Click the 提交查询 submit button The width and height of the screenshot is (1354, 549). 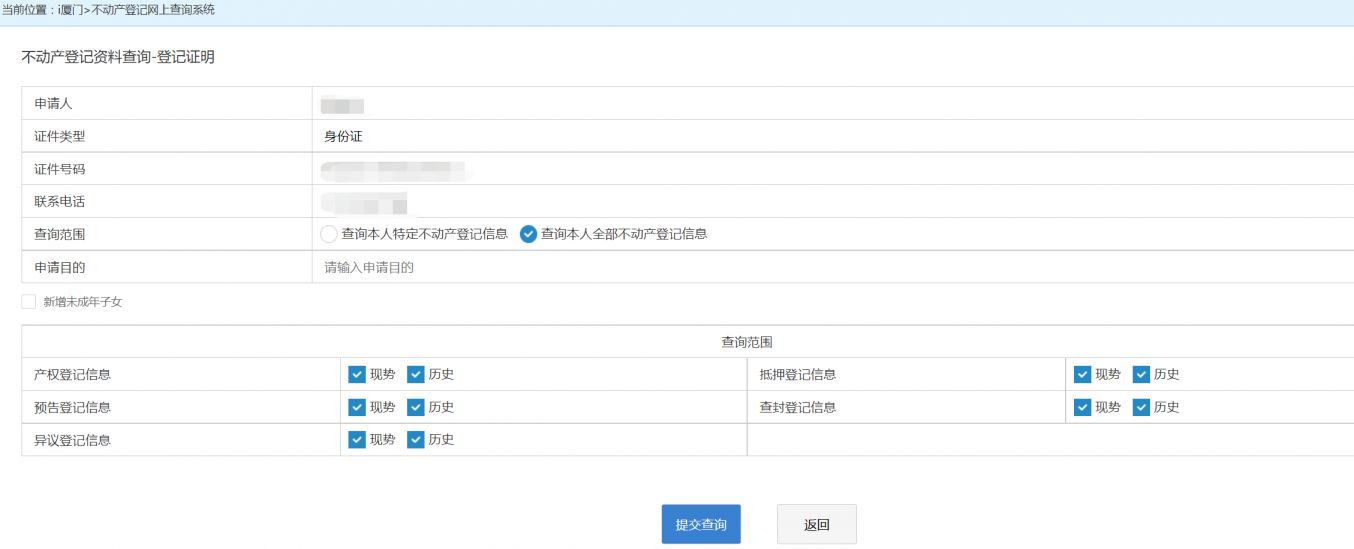(x=701, y=524)
